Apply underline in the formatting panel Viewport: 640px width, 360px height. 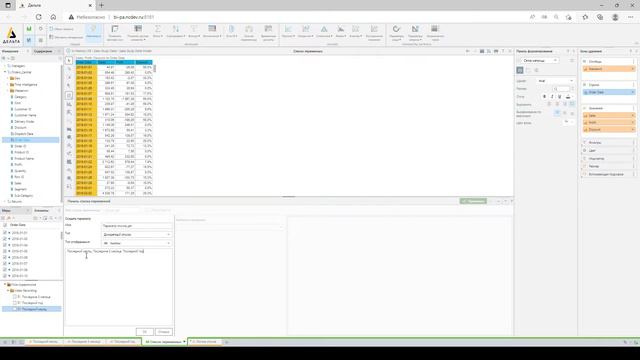pyautogui.click(x=560, y=97)
